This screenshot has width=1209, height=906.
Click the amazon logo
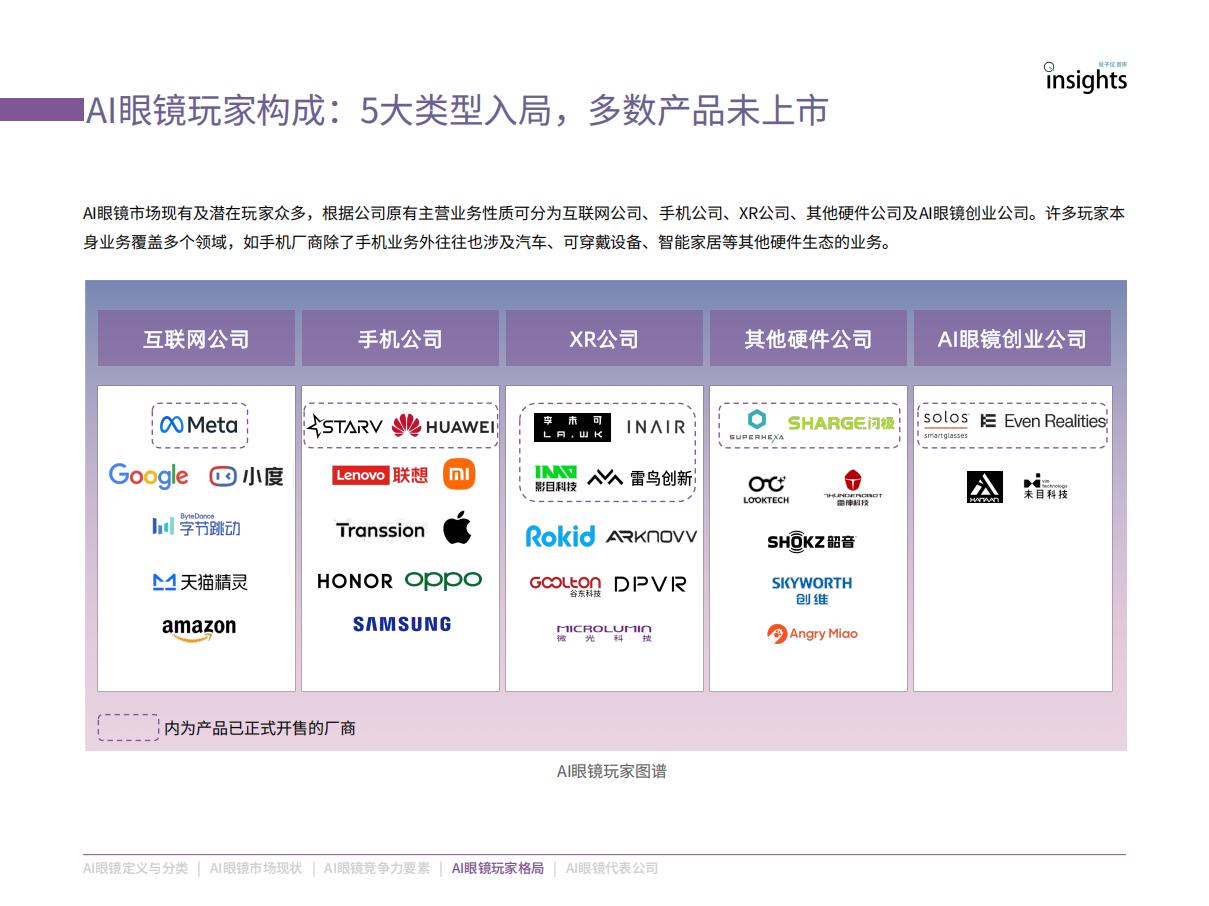tap(199, 629)
